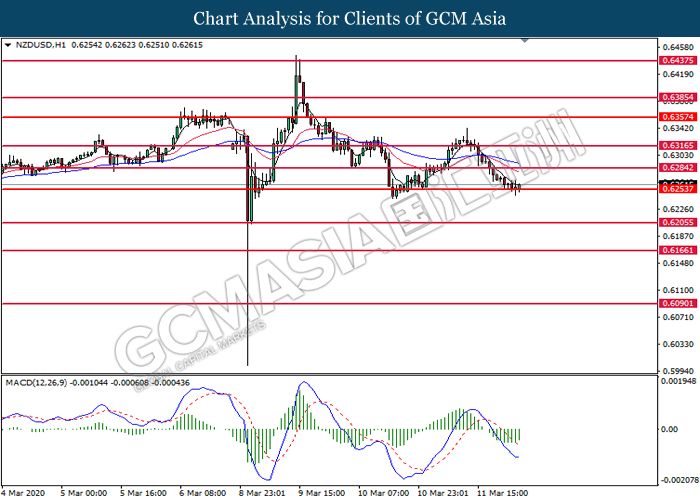
Task: Click the 0.00 MACD zero level label
Action: coord(672,429)
